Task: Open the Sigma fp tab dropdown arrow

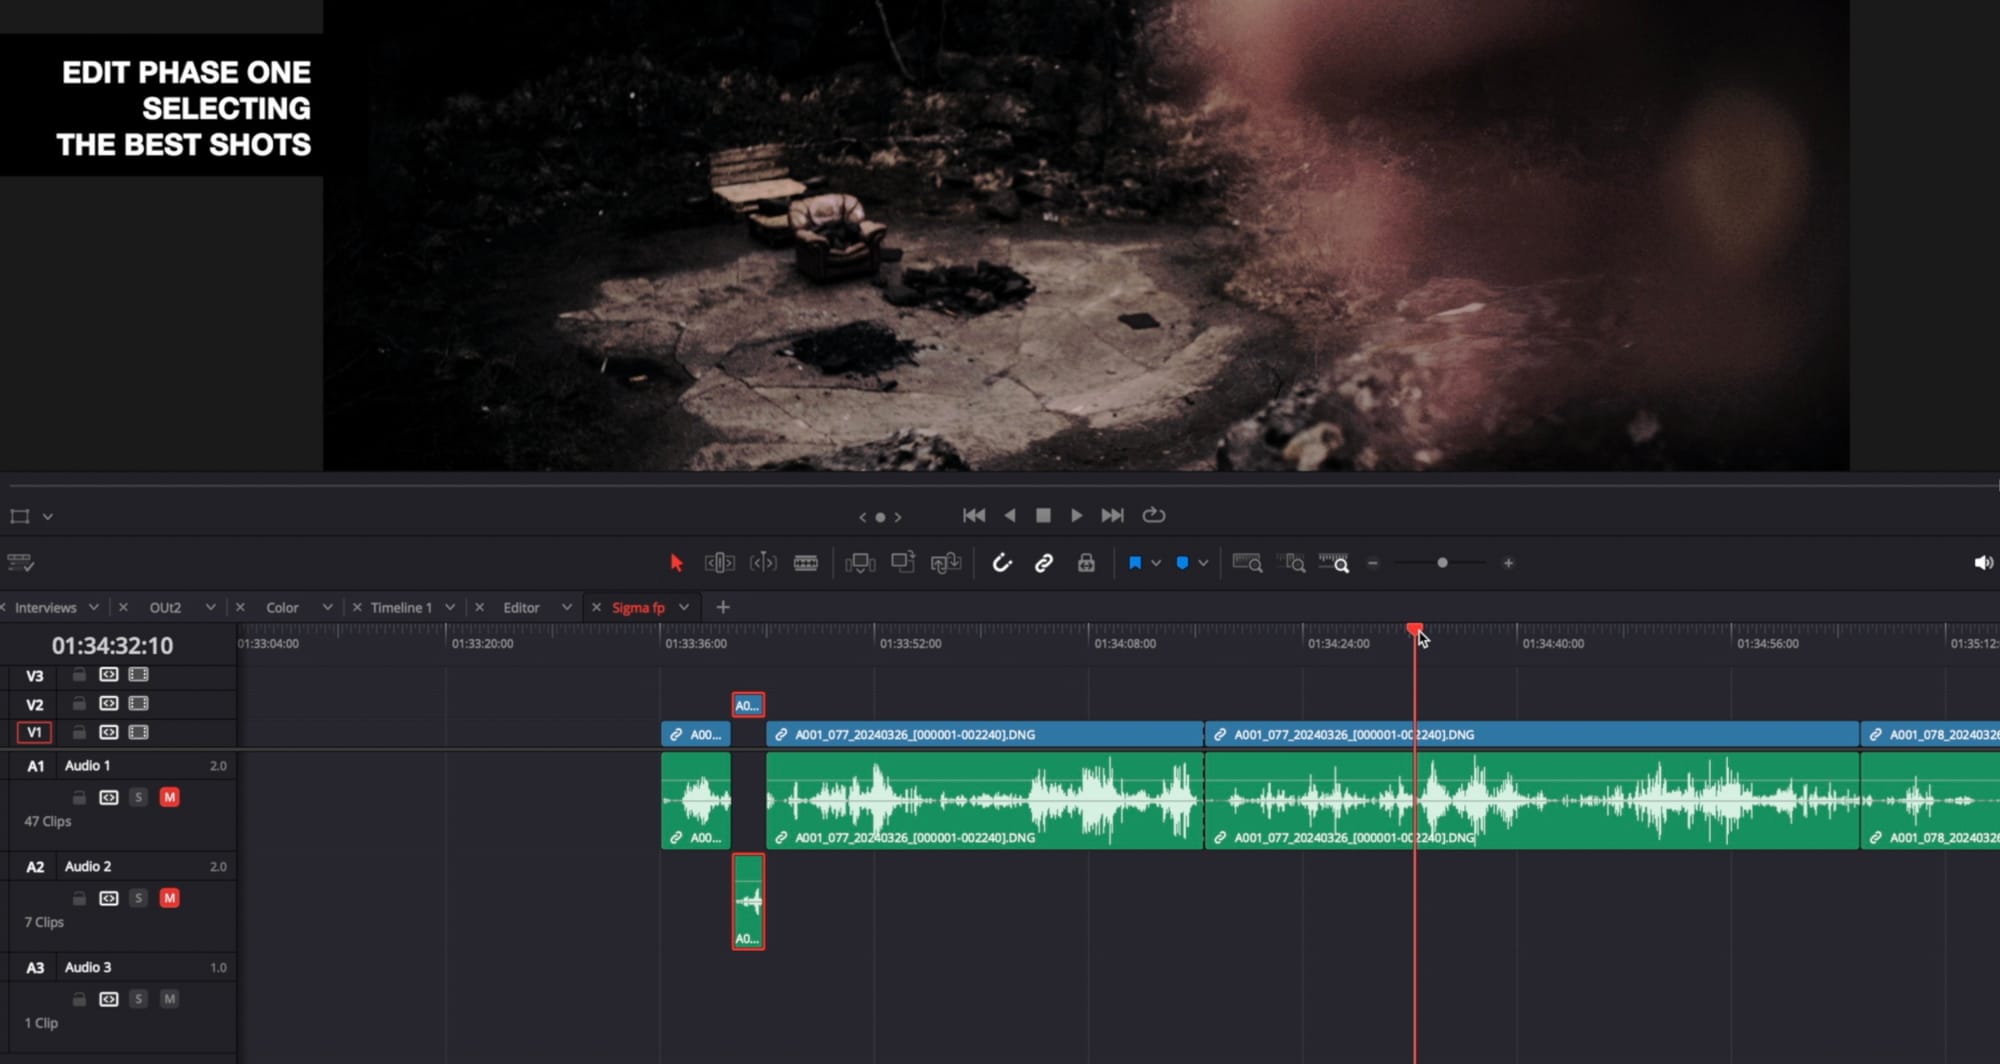Action: (x=684, y=607)
